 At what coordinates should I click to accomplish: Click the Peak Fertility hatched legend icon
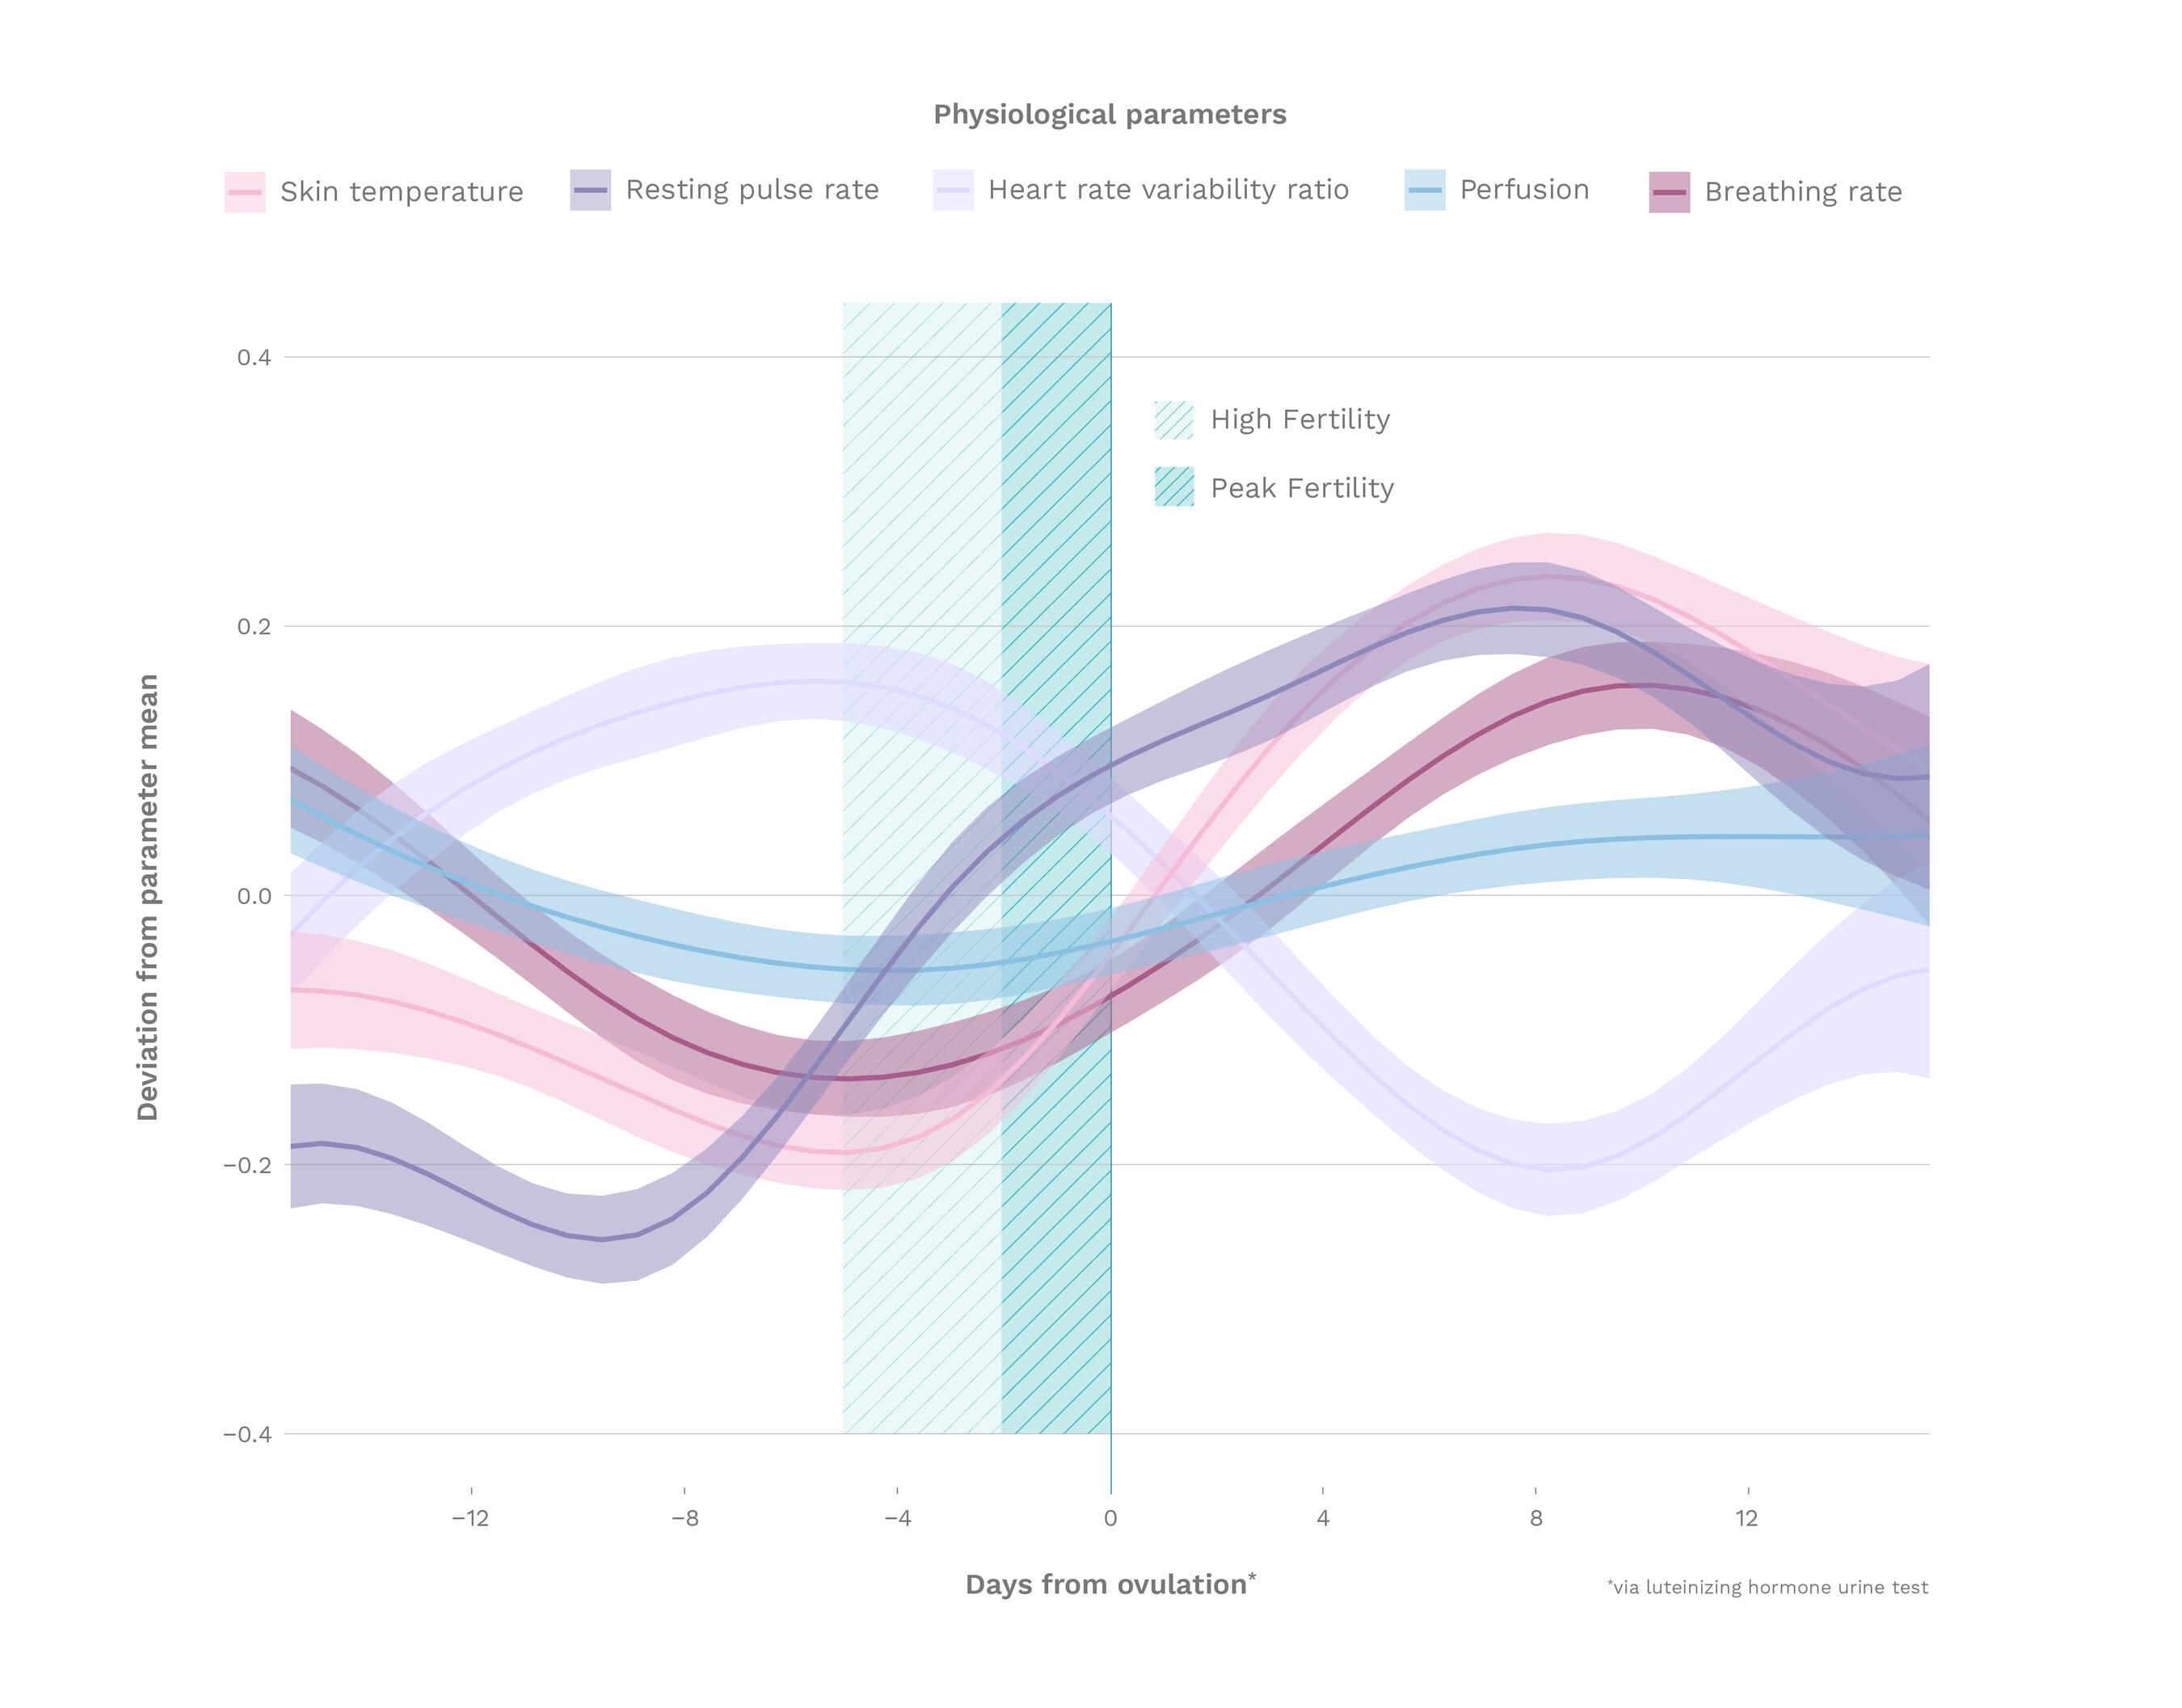coord(1174,487)
